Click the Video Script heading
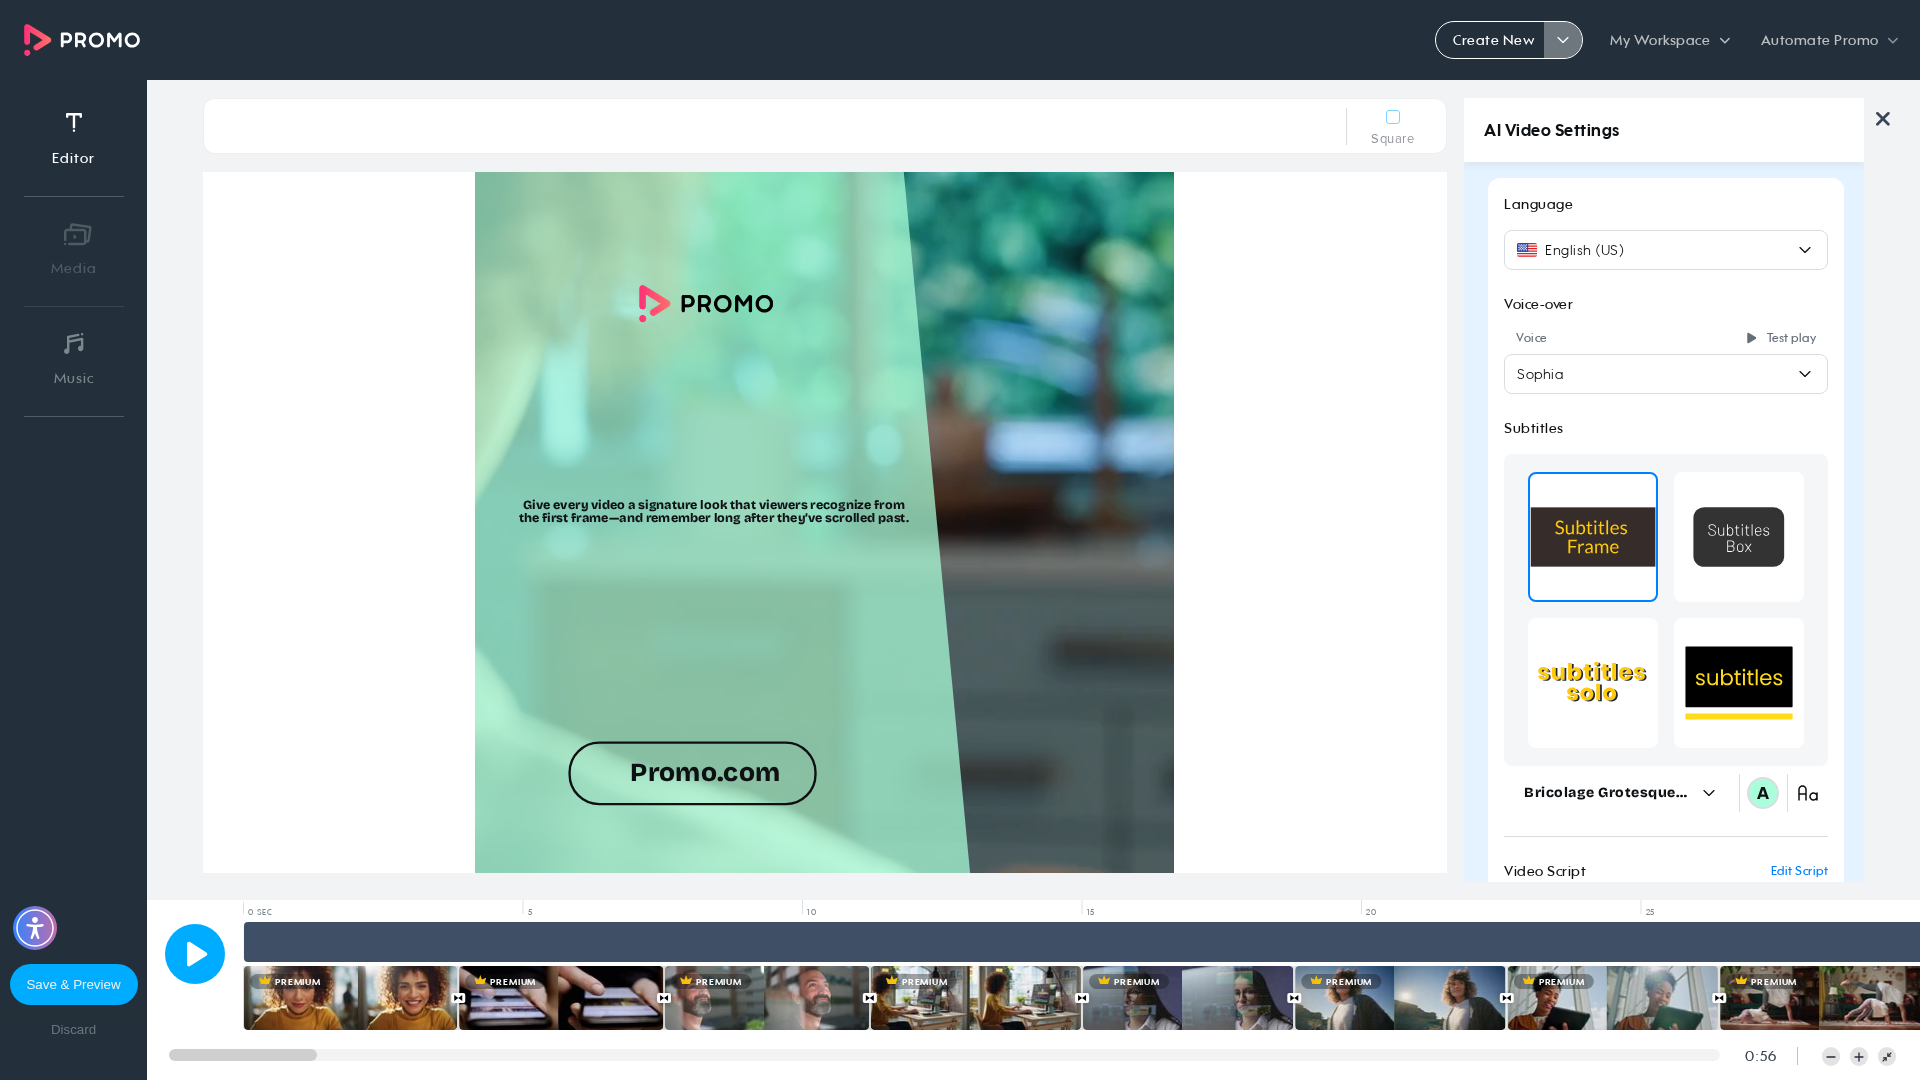This screenshot has width=1920, height=1080. pos(1544,871)
